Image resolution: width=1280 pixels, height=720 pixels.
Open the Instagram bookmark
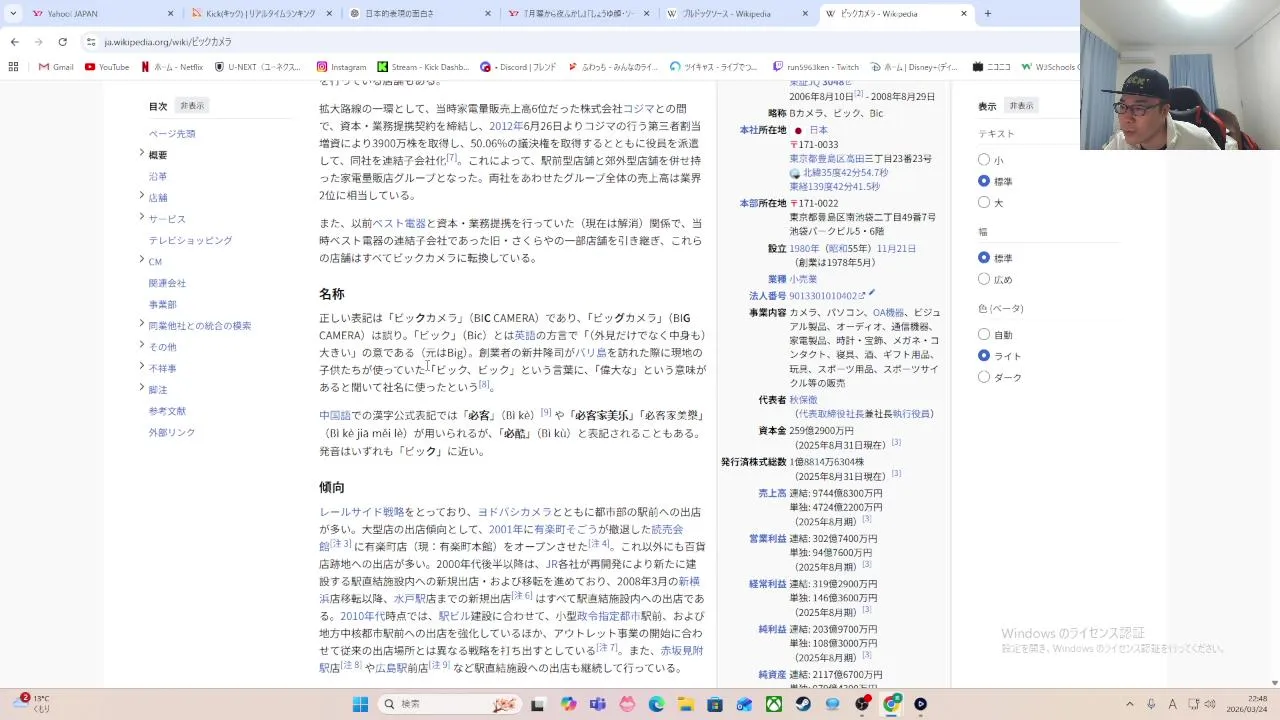(x=341, y=67)
